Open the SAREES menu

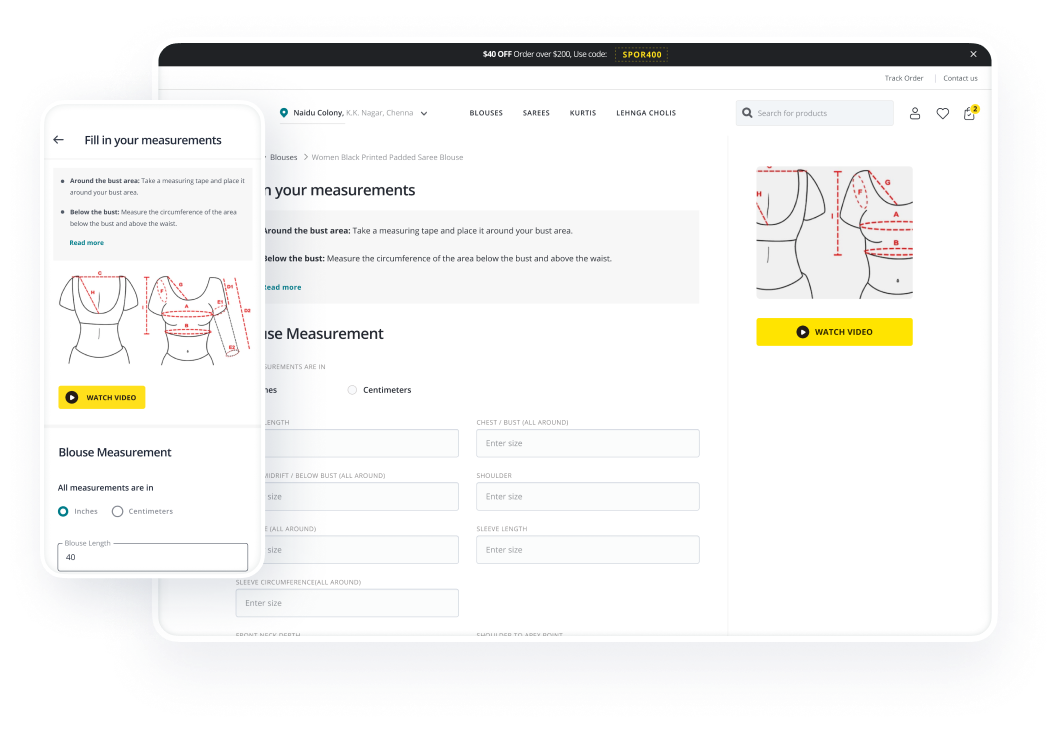[536, 113]
